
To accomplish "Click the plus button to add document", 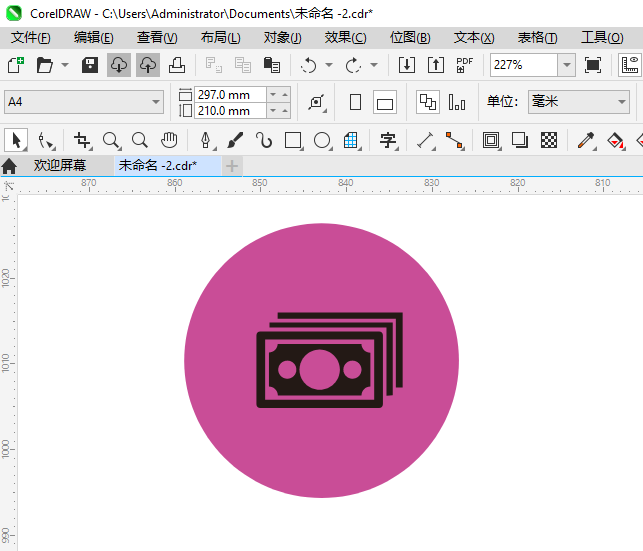I will pos(232,166).
